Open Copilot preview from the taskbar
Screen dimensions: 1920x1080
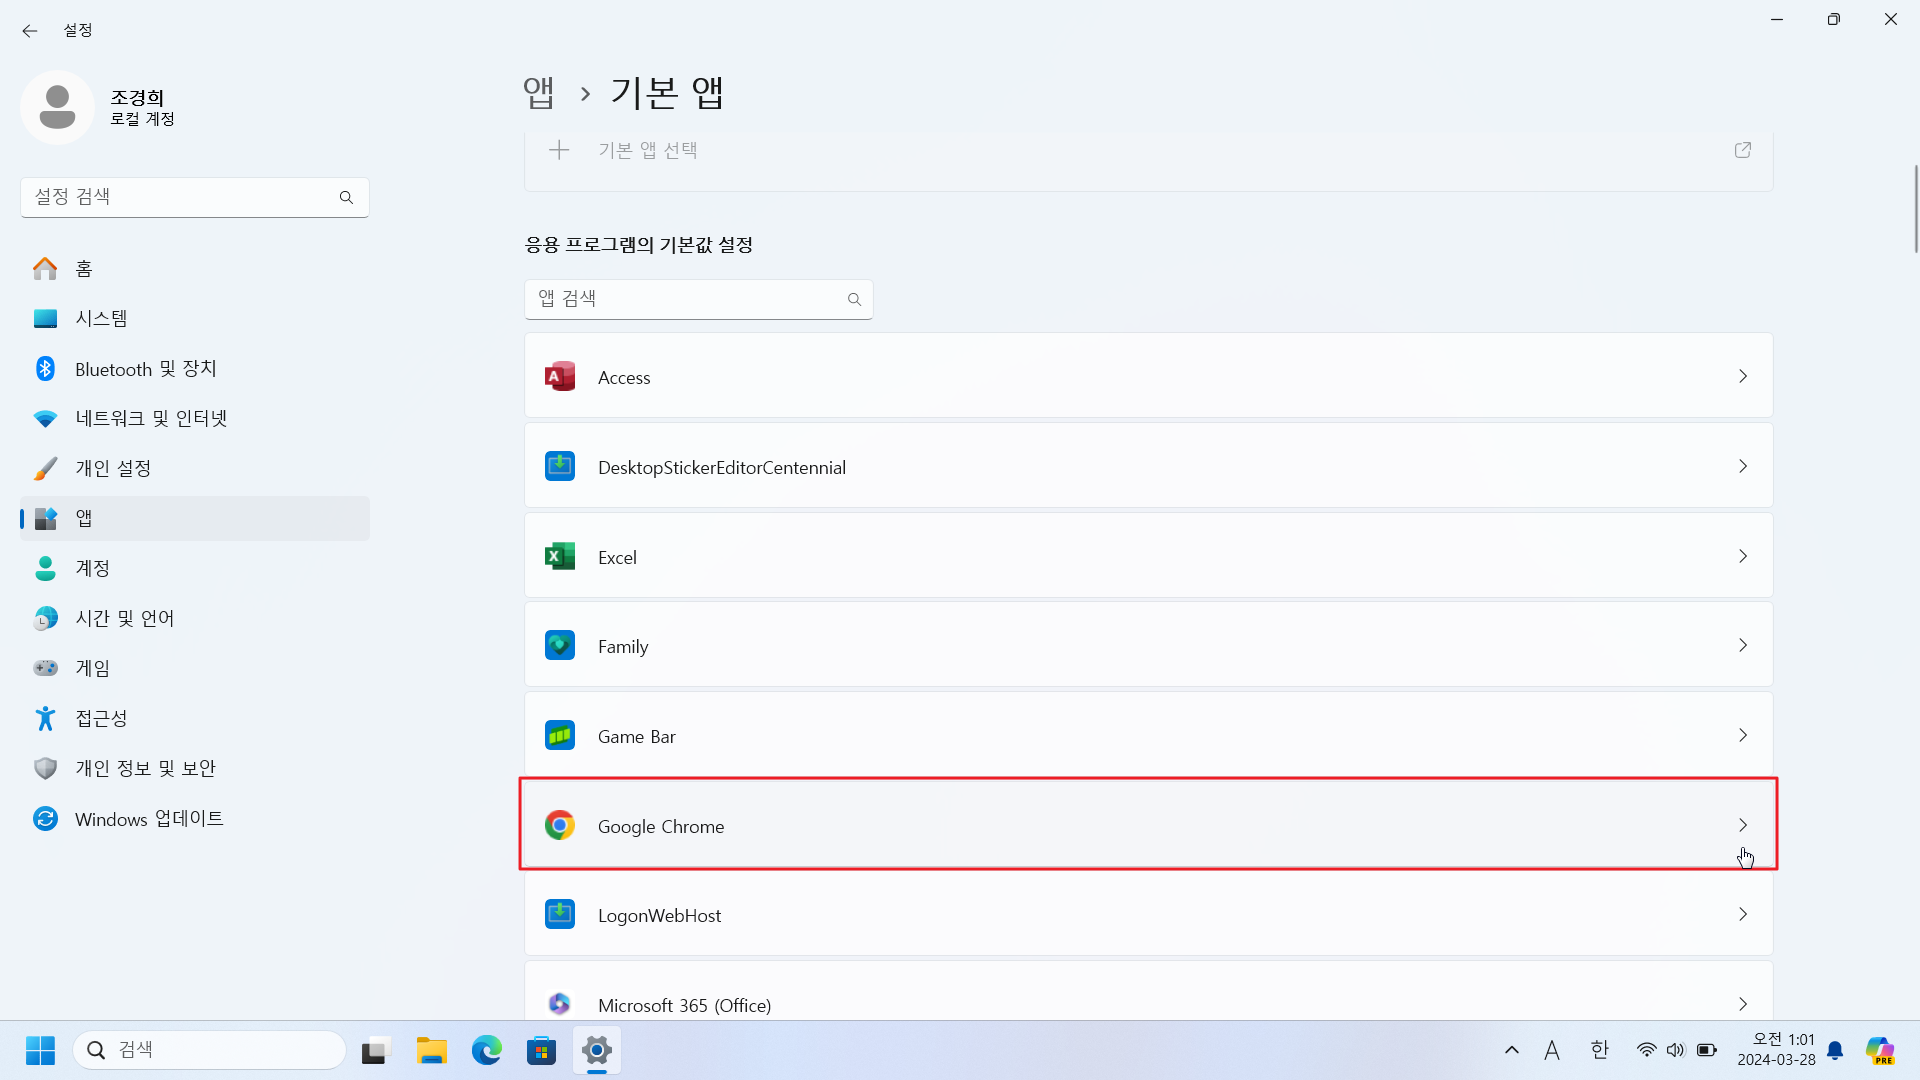(x=1880, y=1050)
